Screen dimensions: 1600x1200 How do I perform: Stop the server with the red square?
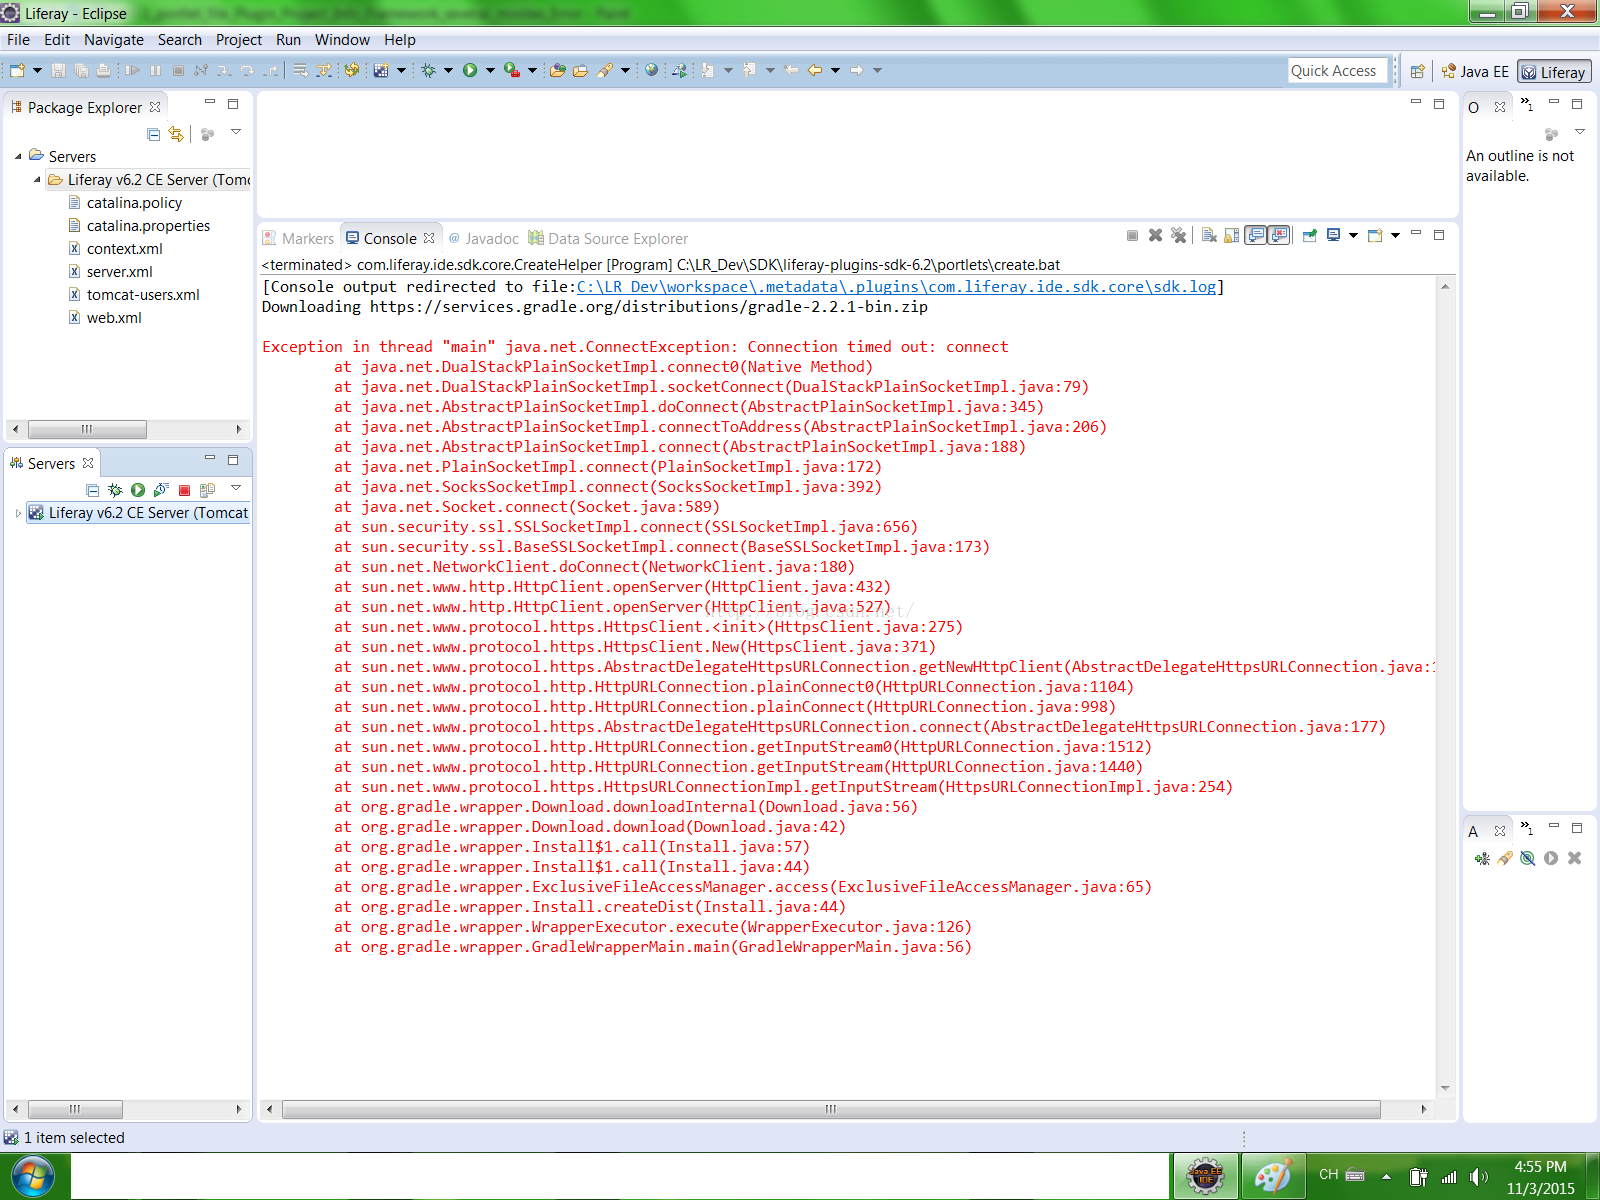[184, 490]
